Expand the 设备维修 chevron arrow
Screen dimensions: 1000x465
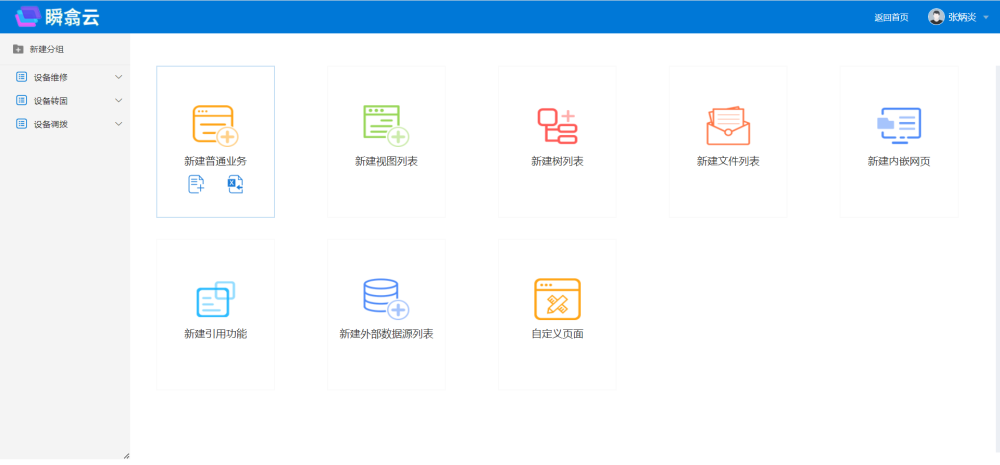pyautogui.click(x=119, y=77)
